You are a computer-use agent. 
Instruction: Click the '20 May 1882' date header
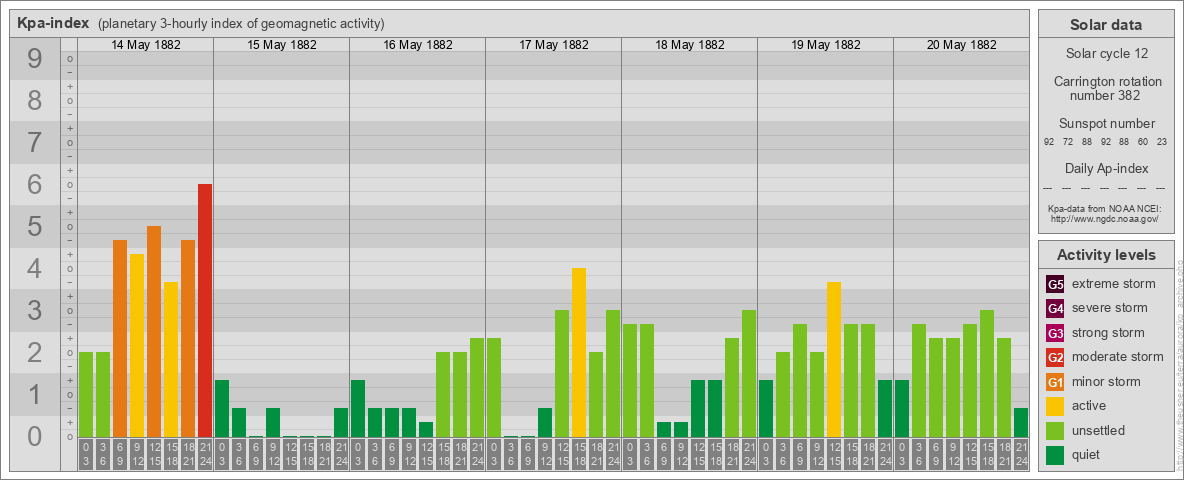point(961,45)
